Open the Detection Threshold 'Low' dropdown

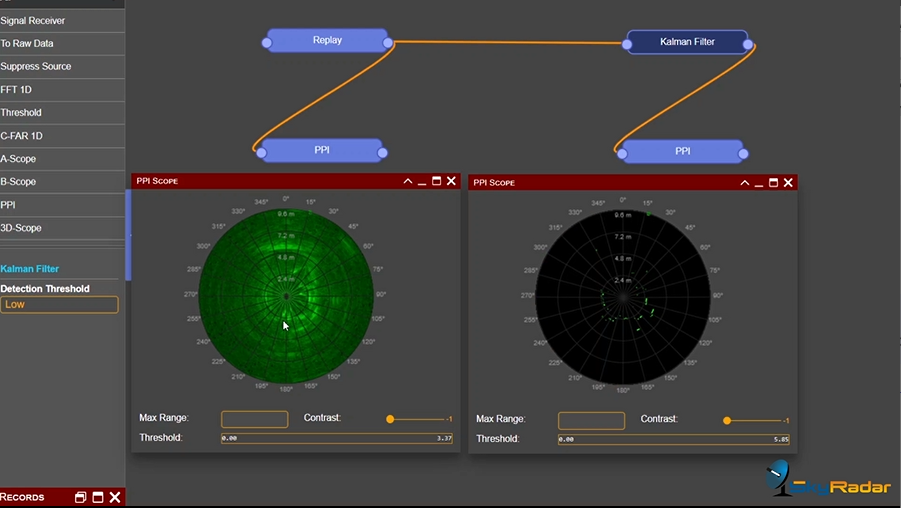(59, 305)
